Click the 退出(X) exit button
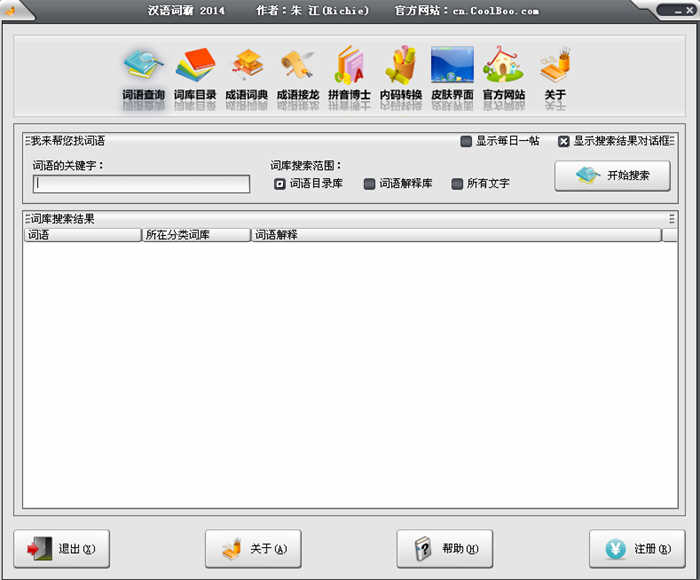The image size is (700, 580). coord(62,549)
